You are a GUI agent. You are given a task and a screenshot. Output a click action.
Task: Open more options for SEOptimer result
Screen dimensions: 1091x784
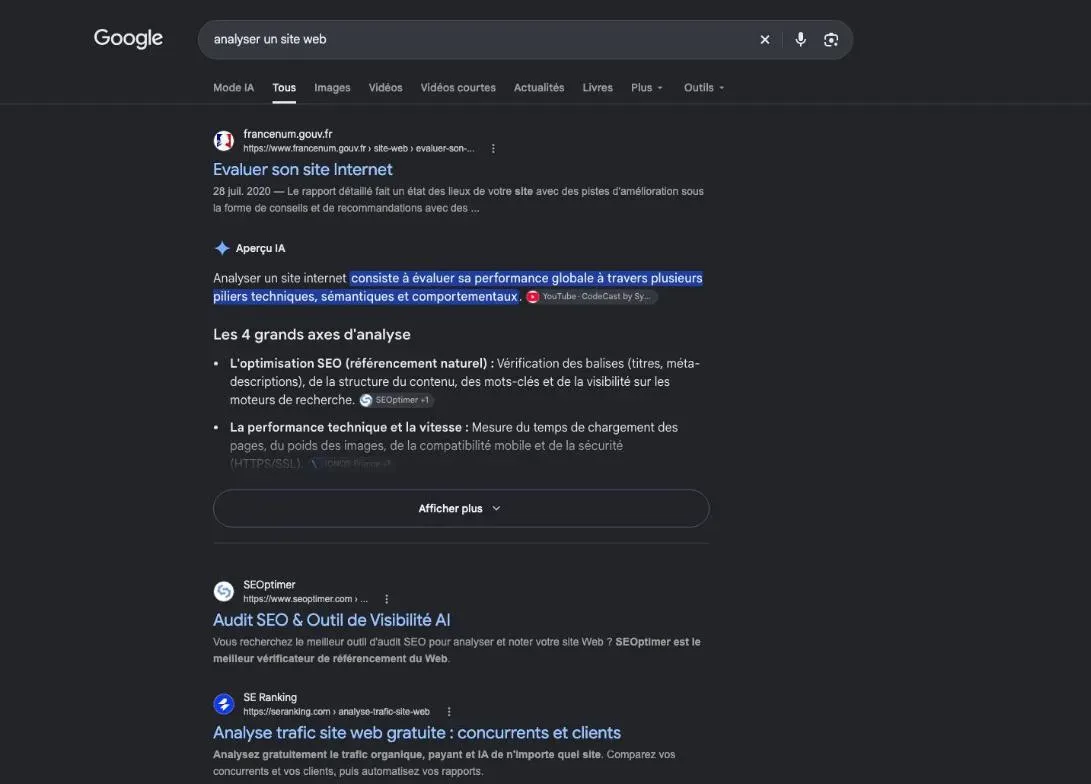coord(386,599)
